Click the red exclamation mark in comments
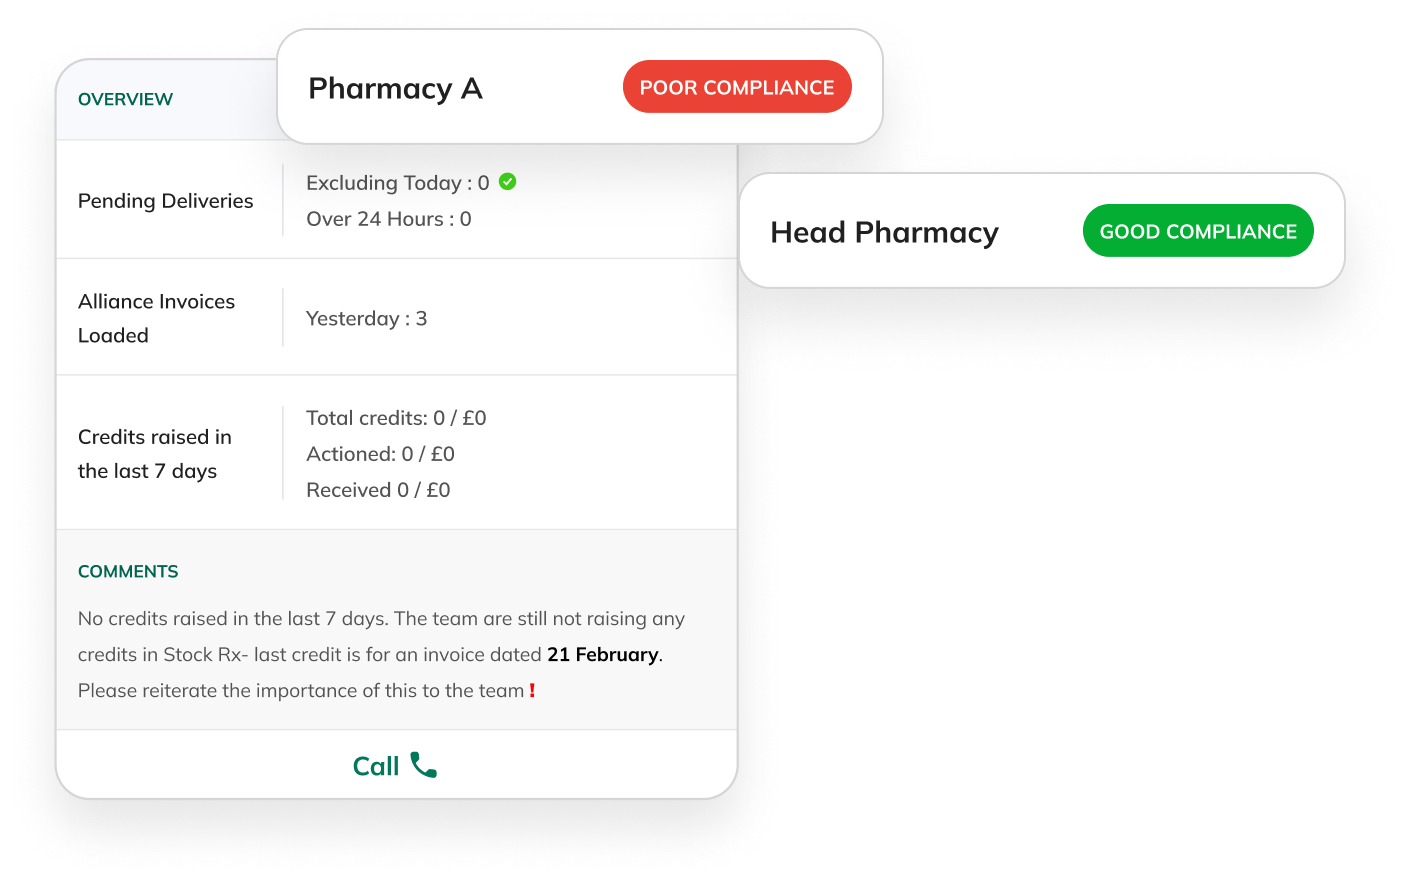The width and height of the screenshot is (1406, 882). pyautogui.click(x=532, y=690)
